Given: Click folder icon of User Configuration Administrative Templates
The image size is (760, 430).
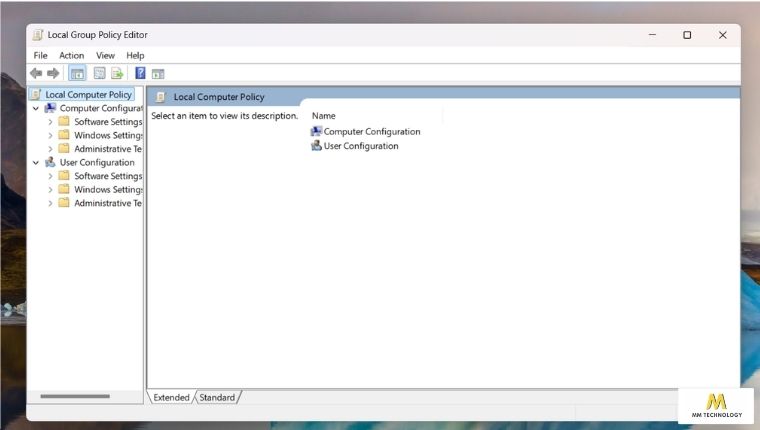Looking at the screenshot, I should pyautogui.click(x=64, y=203).
